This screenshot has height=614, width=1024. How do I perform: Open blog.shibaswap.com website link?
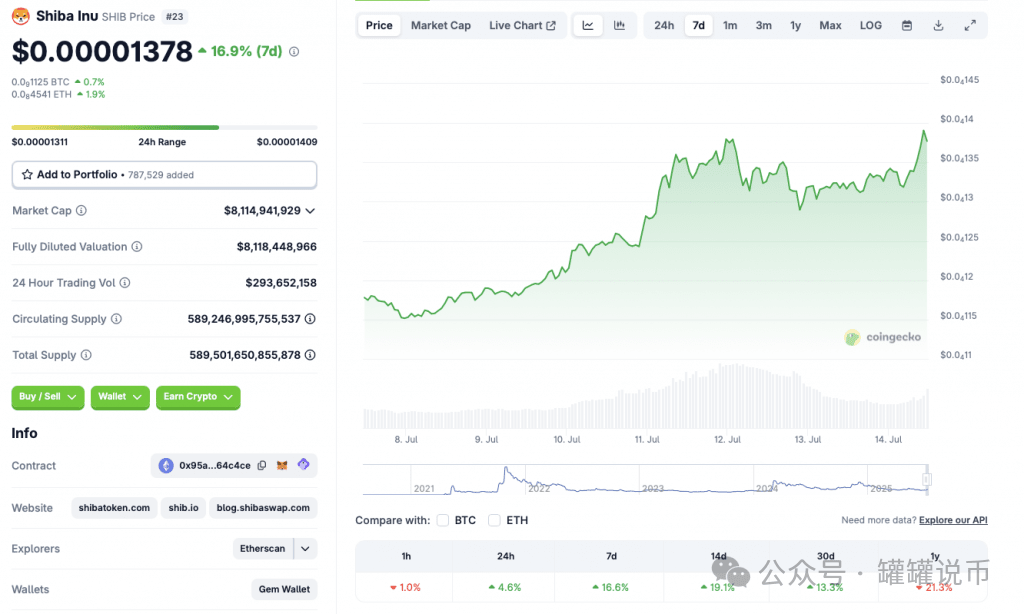tap(263, 508)
